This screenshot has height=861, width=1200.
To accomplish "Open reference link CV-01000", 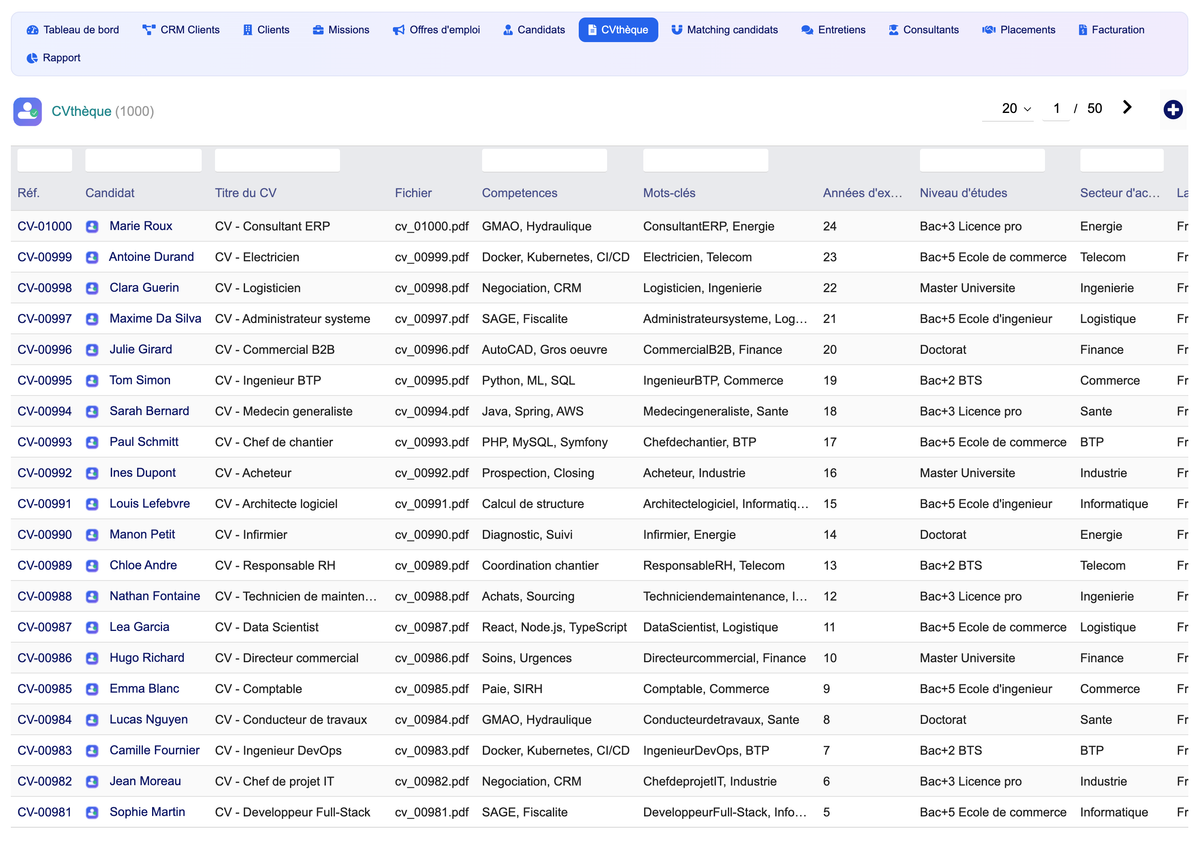I will pos(45,226).
